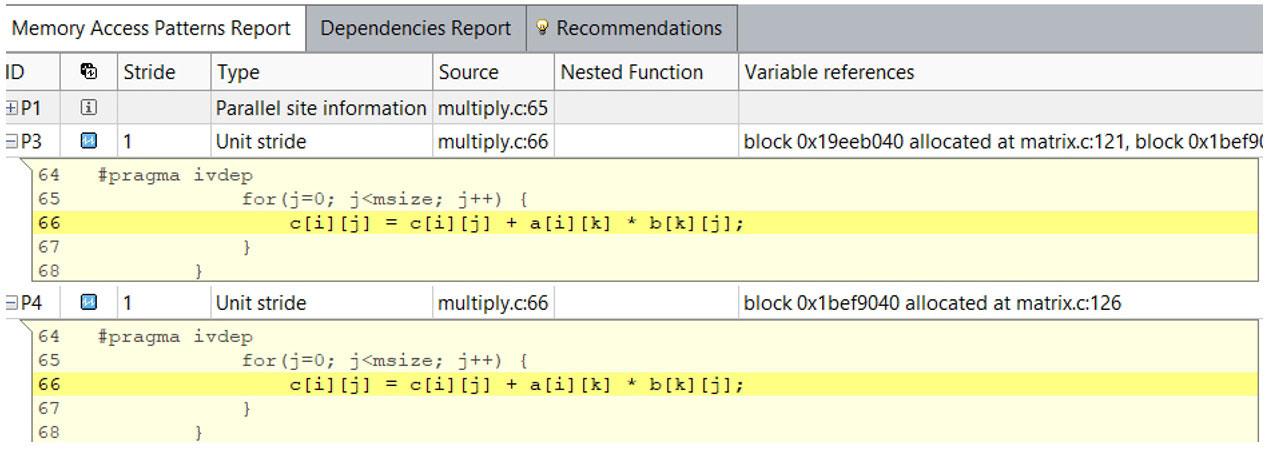Open the Dependencies Report tab
This screenshot has height=457, width=1268.
click(415, 28)
